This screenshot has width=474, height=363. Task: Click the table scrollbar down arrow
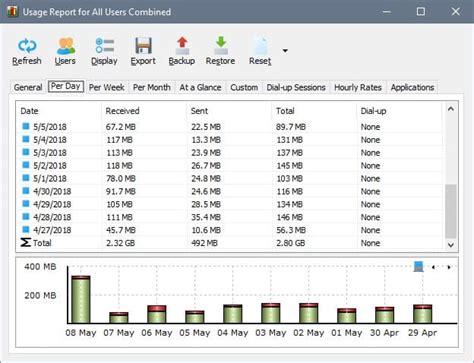coord(451,245)
